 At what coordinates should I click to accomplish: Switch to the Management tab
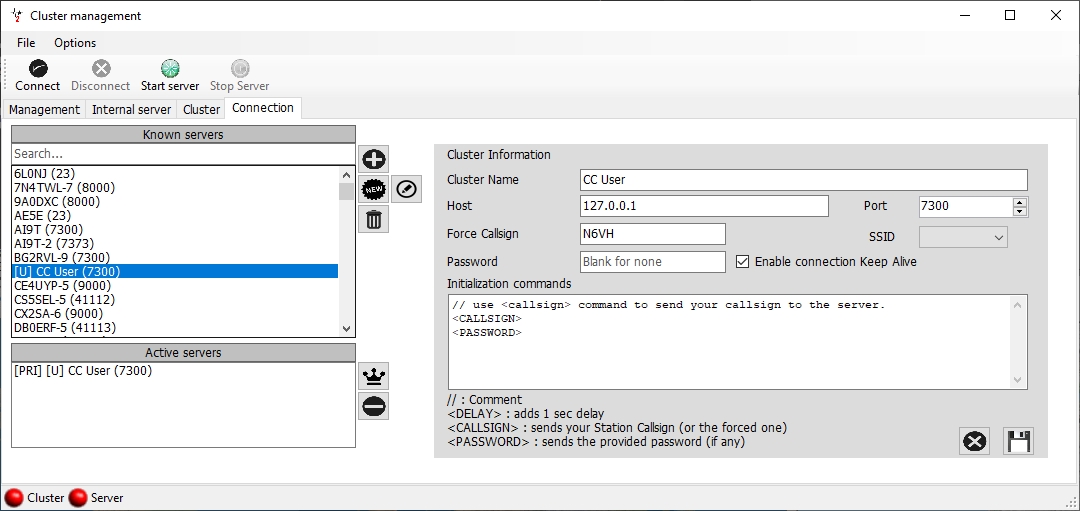point(44,109)
